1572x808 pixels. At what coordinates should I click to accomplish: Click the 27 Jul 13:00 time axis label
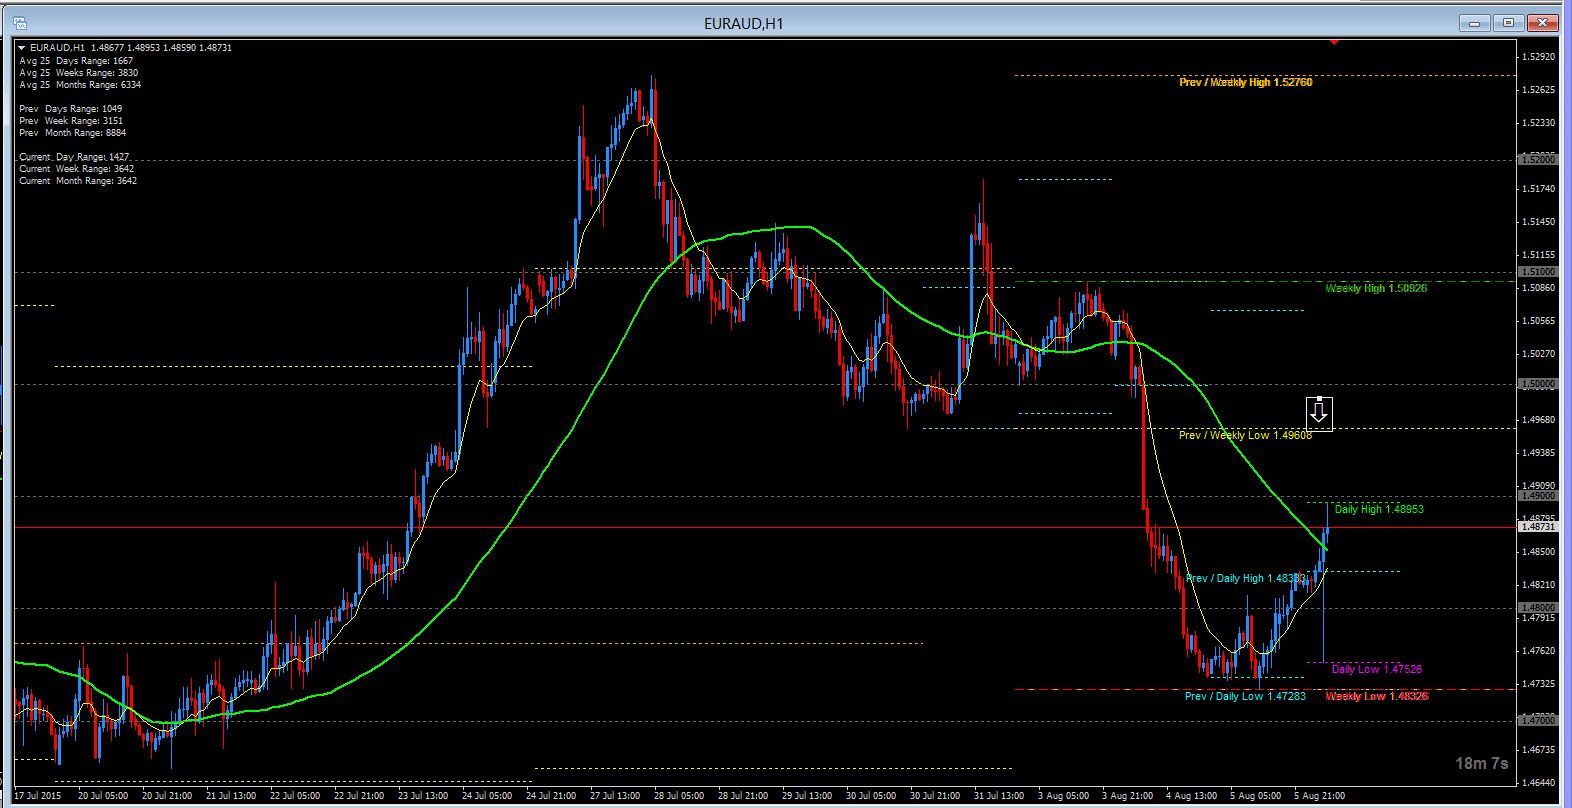614,796
